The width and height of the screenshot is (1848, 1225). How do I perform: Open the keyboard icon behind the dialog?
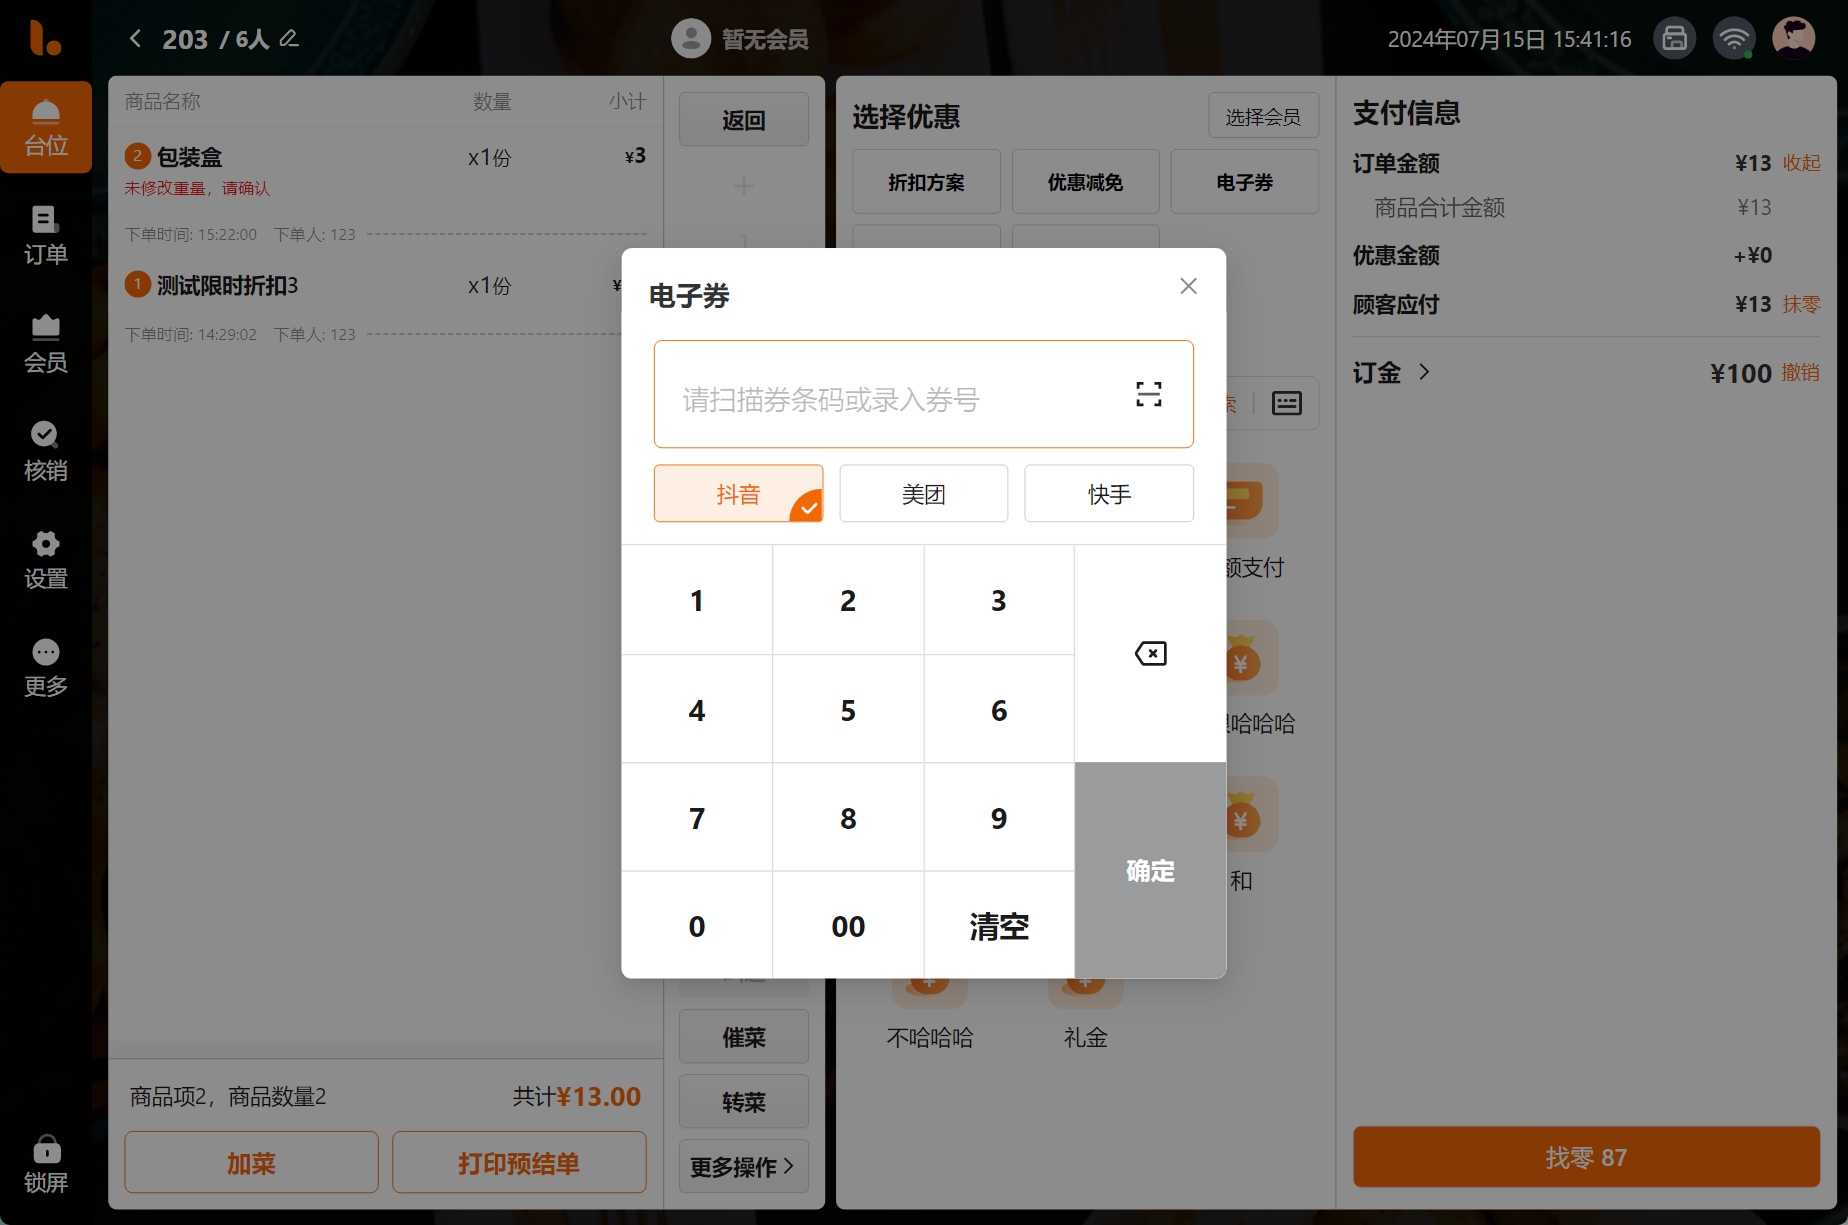(1287, 403)
